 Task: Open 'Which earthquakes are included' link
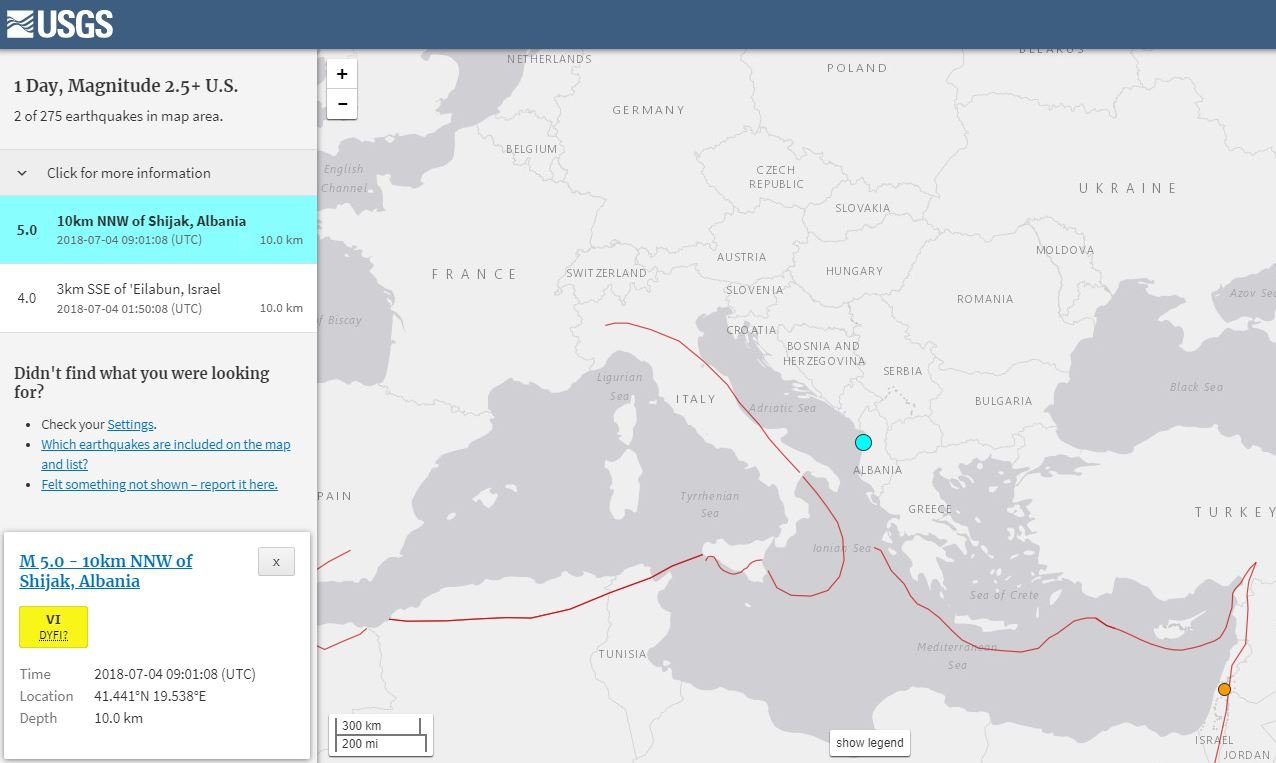tap(166, 454)
